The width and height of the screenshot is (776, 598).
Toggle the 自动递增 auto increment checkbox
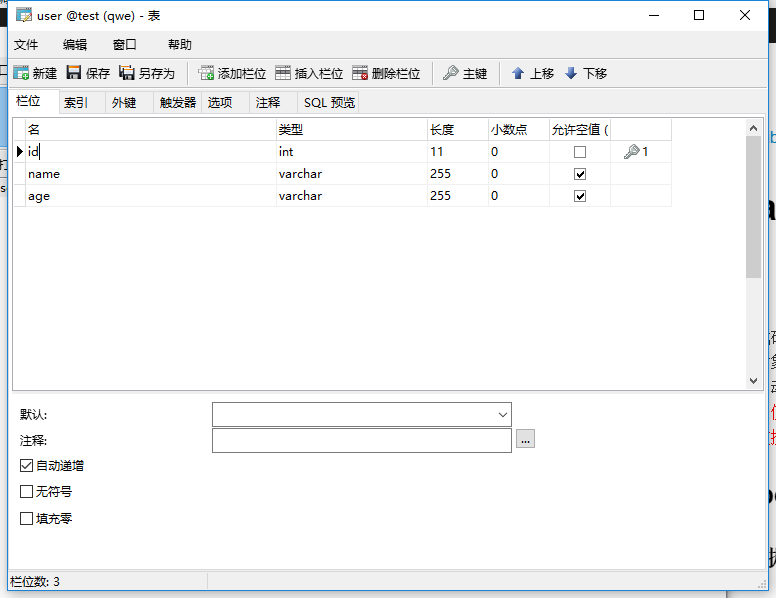click(27, 466)
